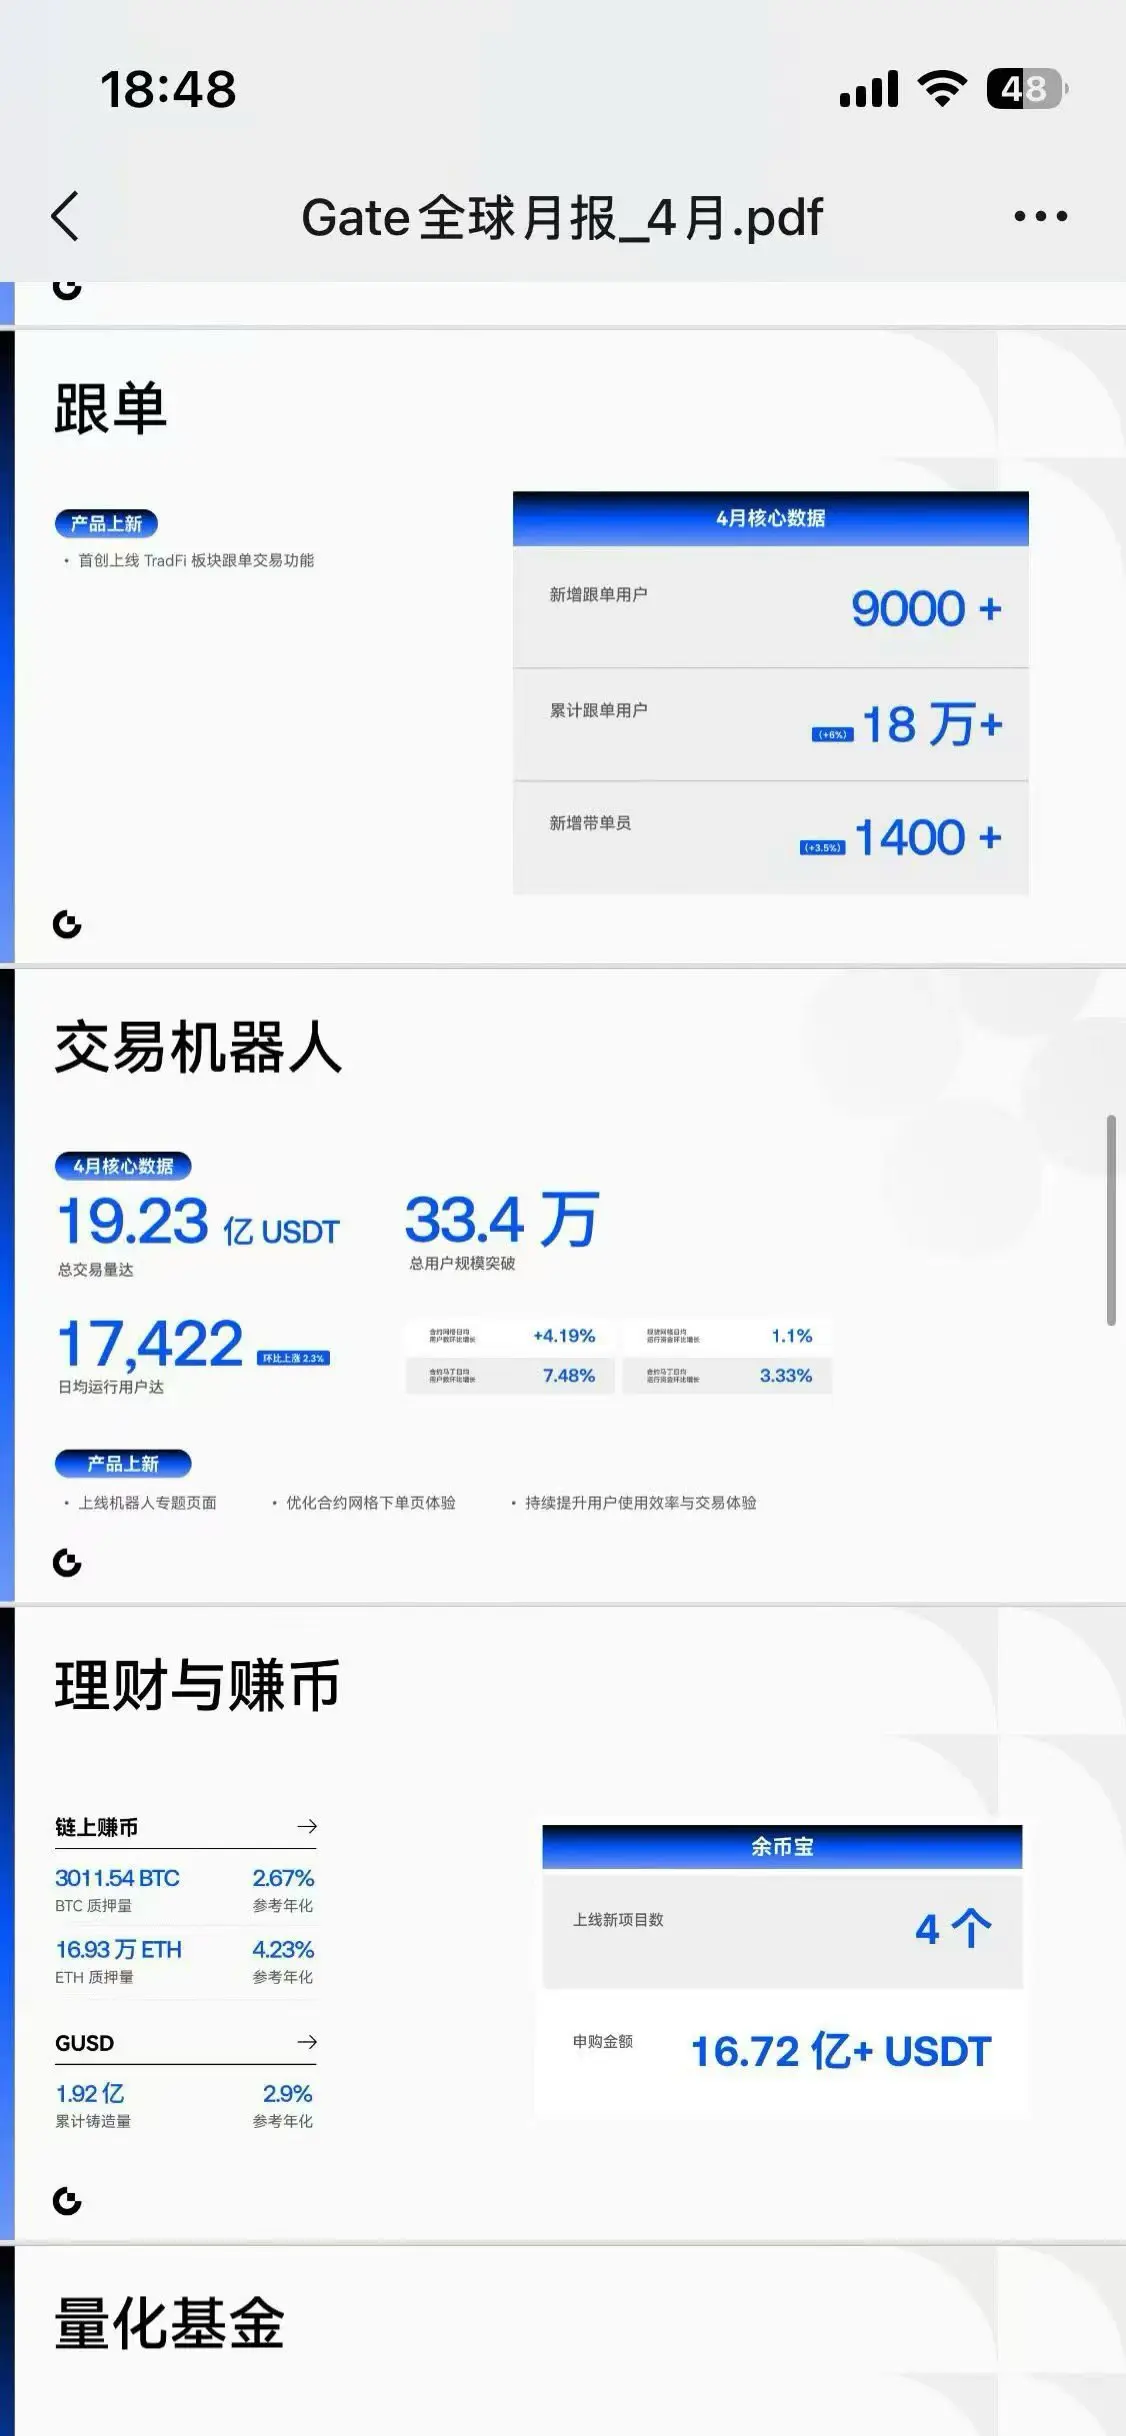Tap the 量化基金 page heading
This screenshot has height=2436, width=1126.
[x=169, y=2322]
